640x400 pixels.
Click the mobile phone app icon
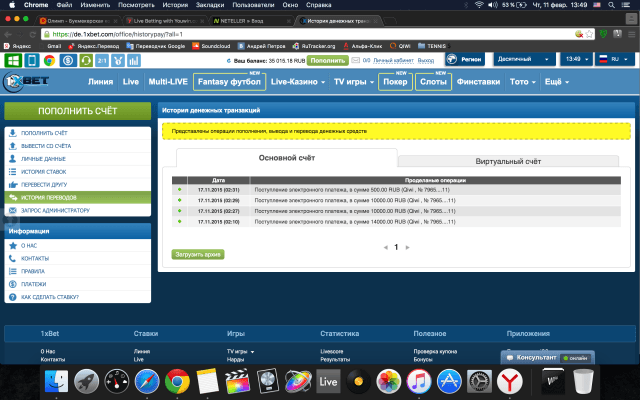click(31, 60)
